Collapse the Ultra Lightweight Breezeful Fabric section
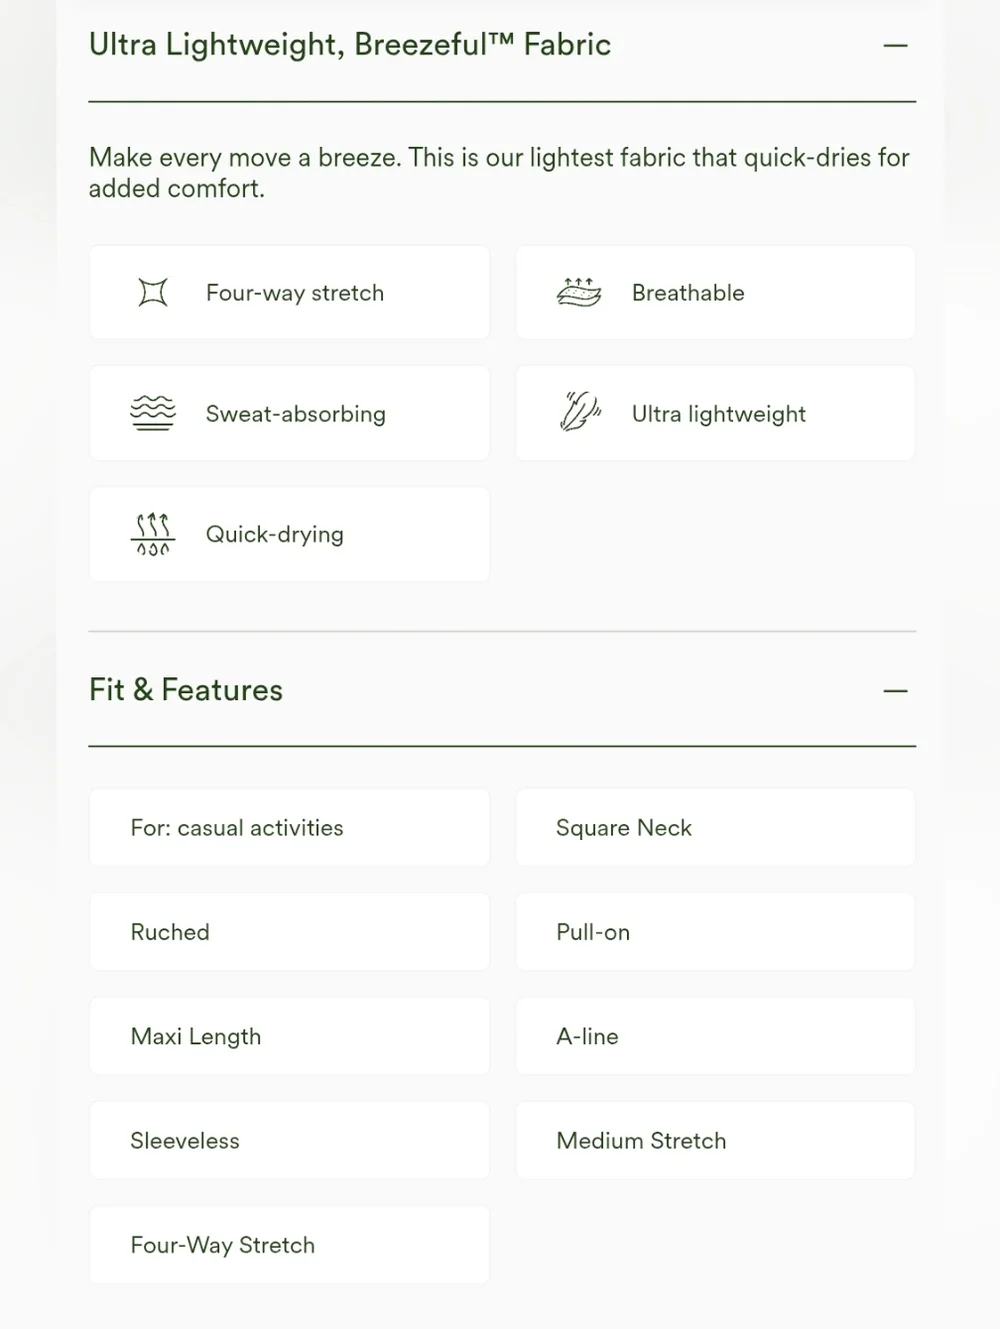1000x1329 pixels. pyautogui.click(x=895, y=45)
